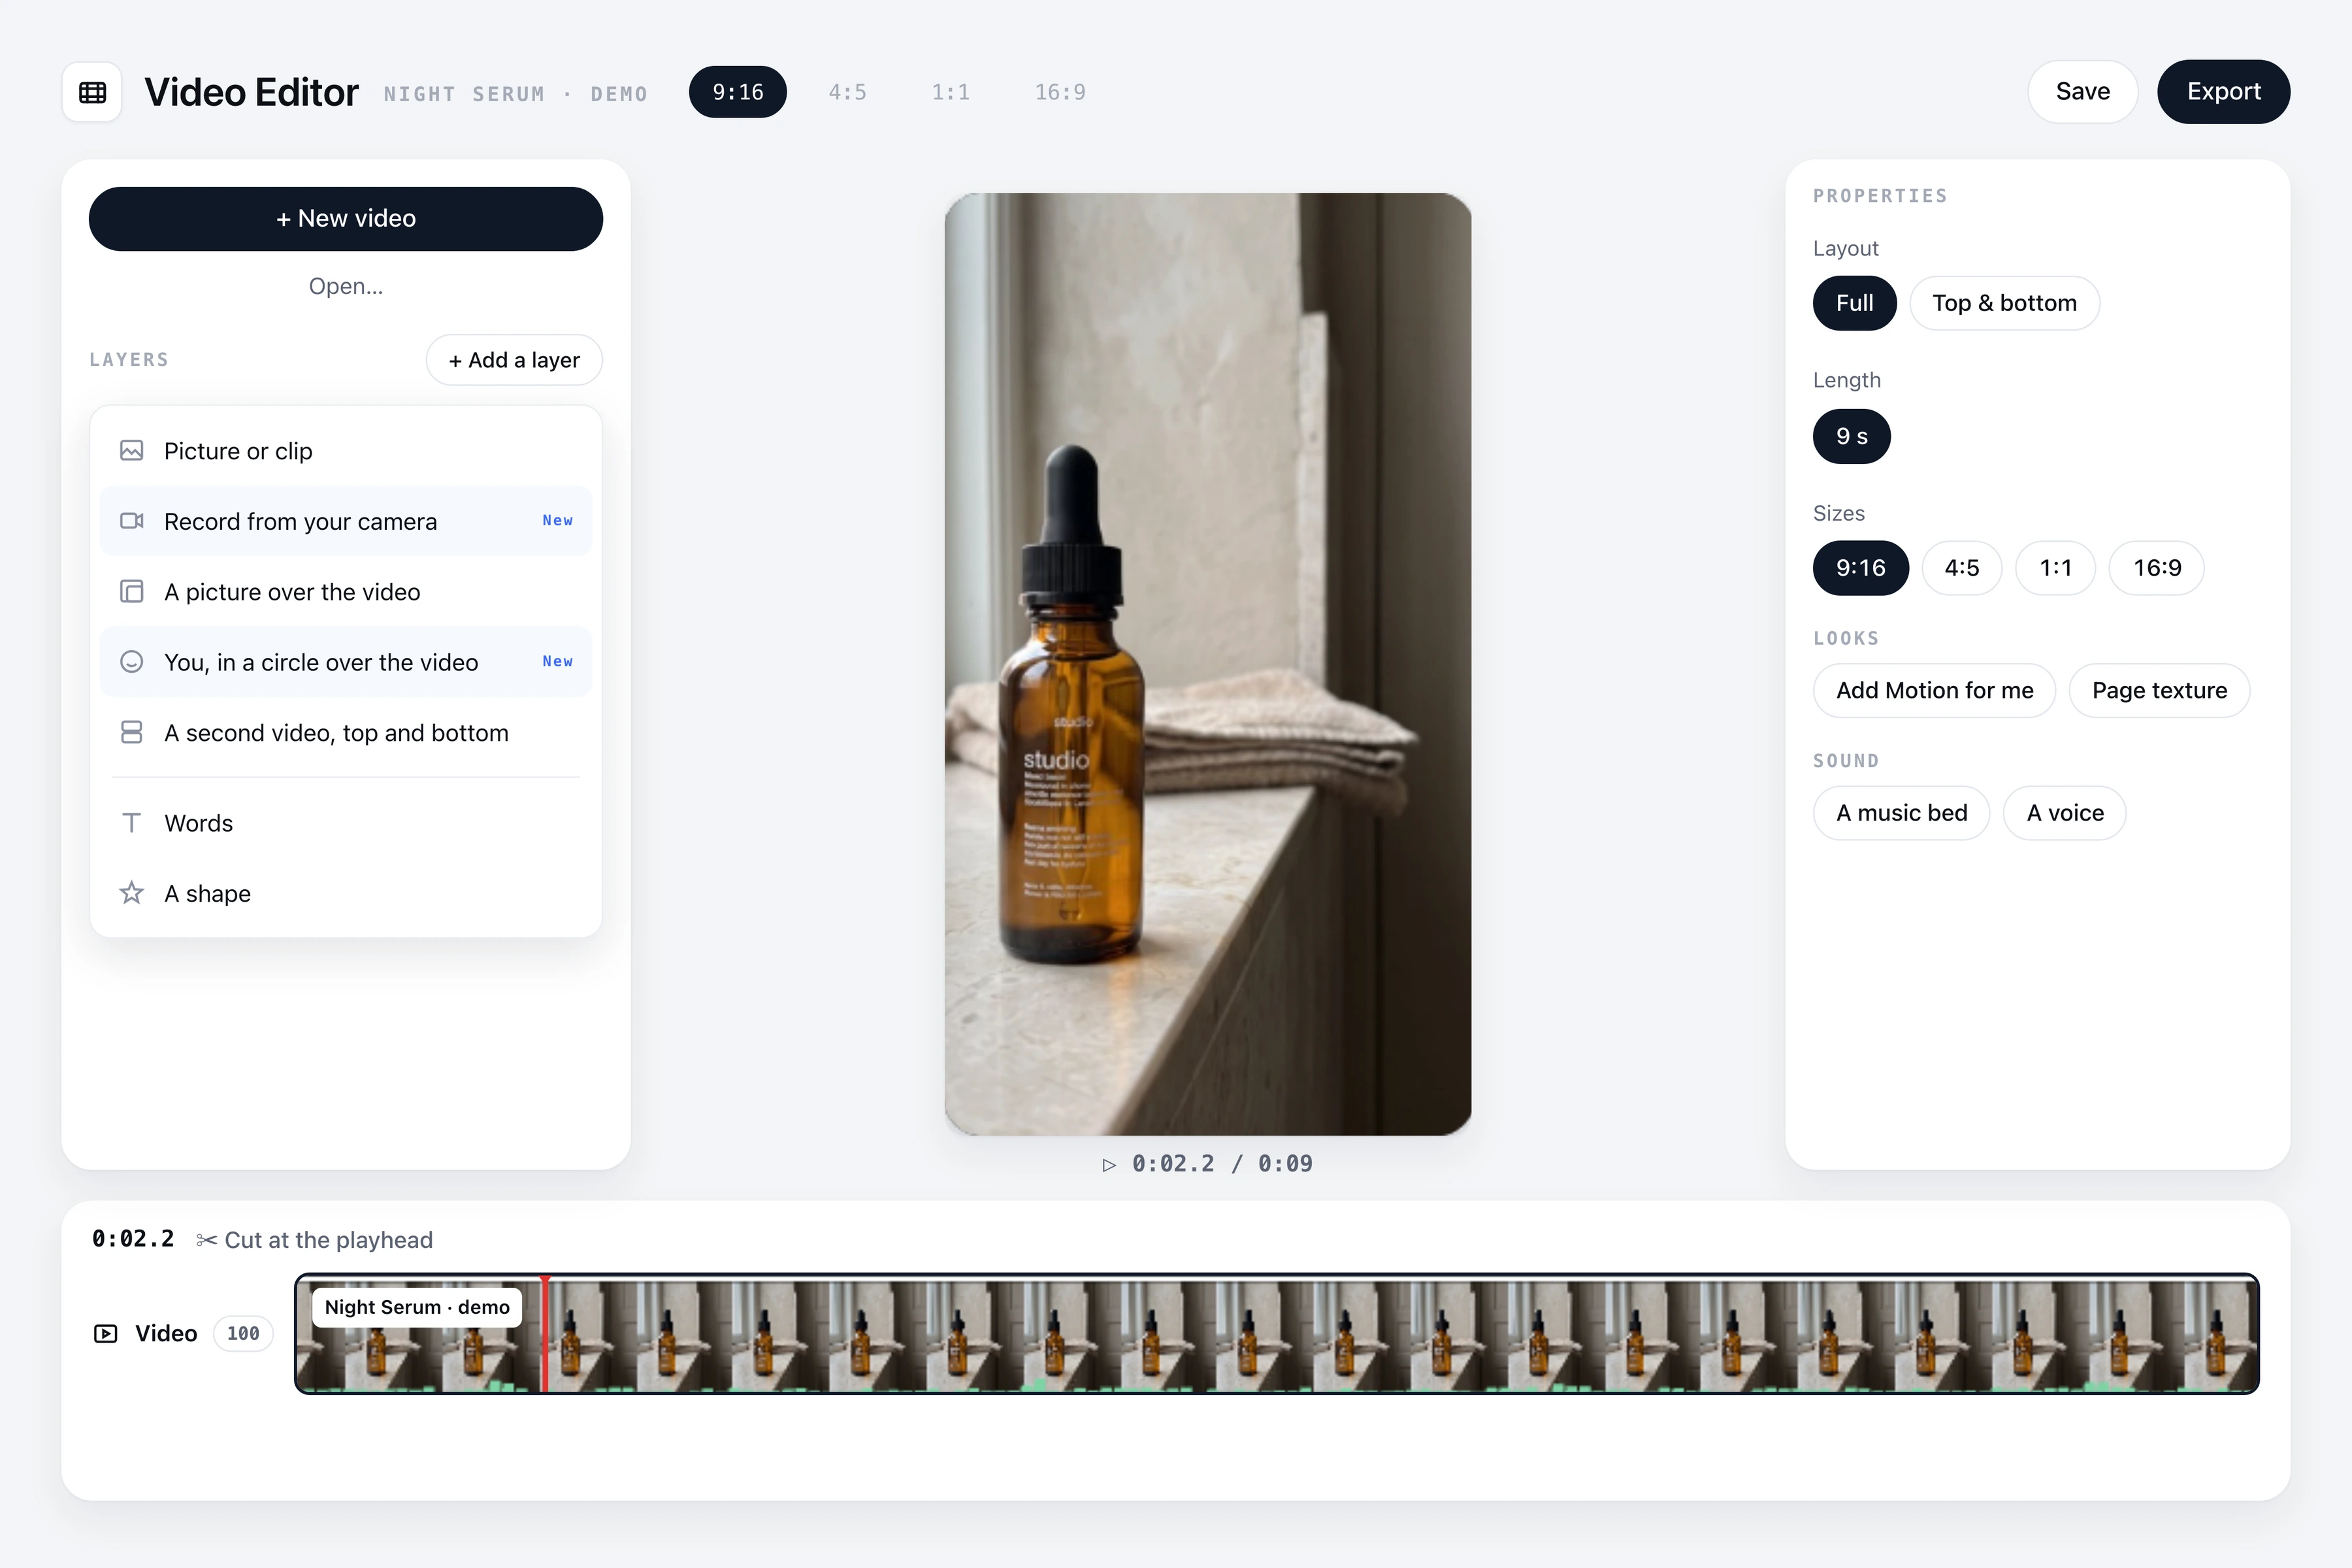Export the video
Image resolution: width=2352 pixels, height=1568 pixels.
2223,92
